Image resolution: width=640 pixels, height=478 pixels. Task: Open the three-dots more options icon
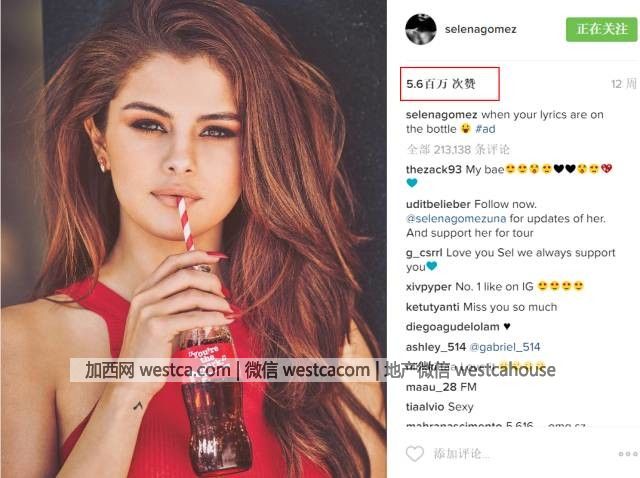[x=628, y=454]
